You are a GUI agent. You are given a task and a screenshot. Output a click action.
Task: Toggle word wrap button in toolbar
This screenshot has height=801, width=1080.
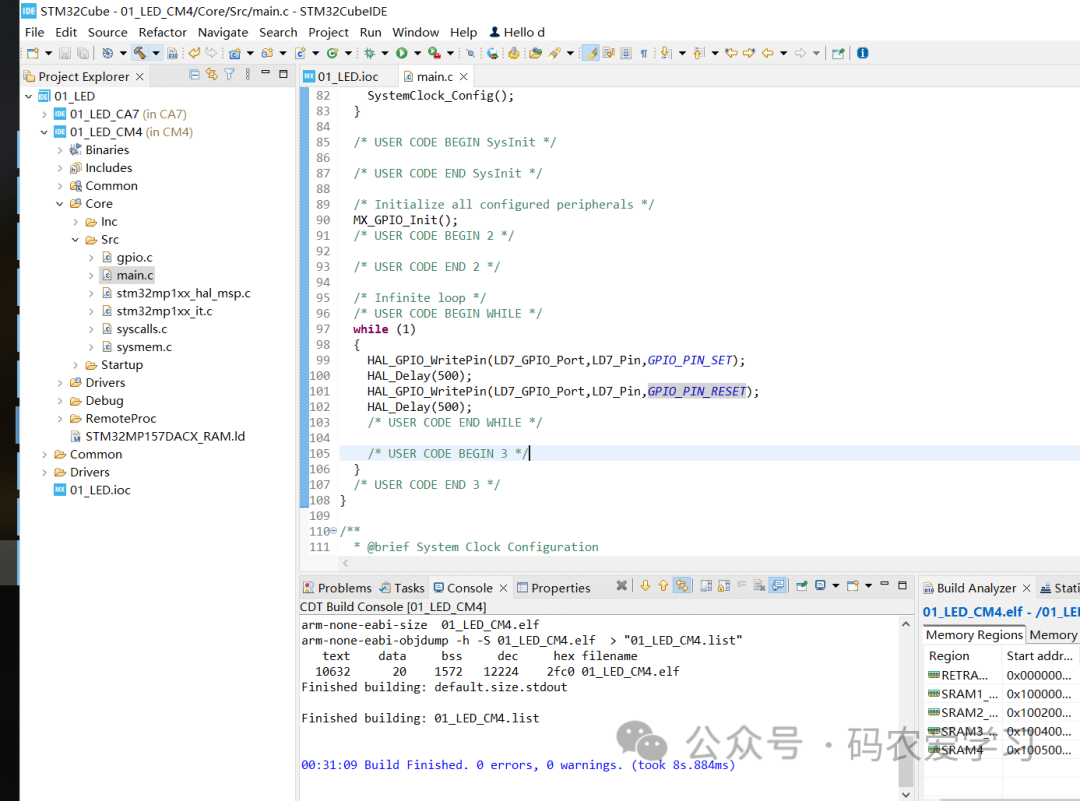pos(609,53)
